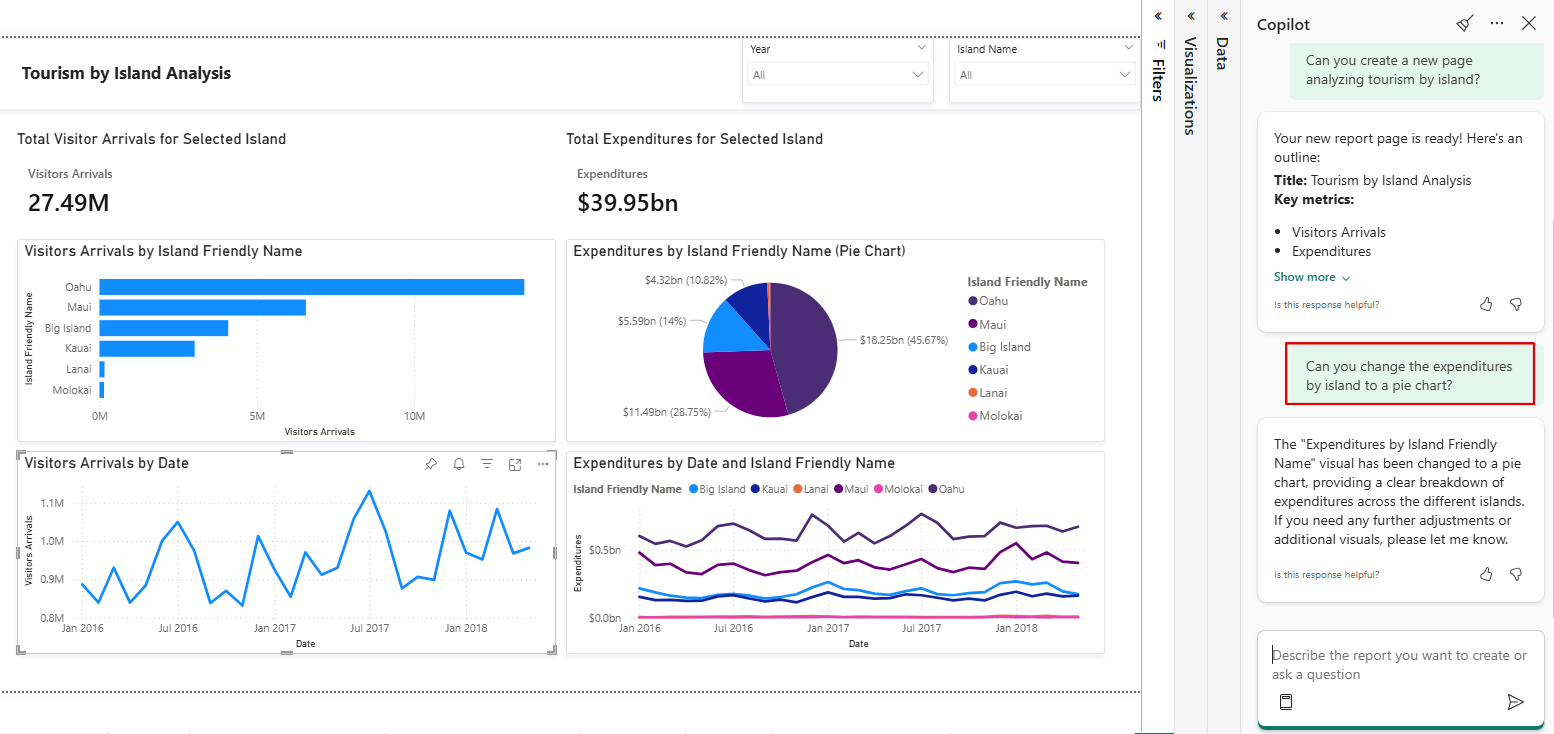Screen dimensions: 1554x734
Task: Click the clipboard icon in the Copilot input
Action: tap(1286, 701)
